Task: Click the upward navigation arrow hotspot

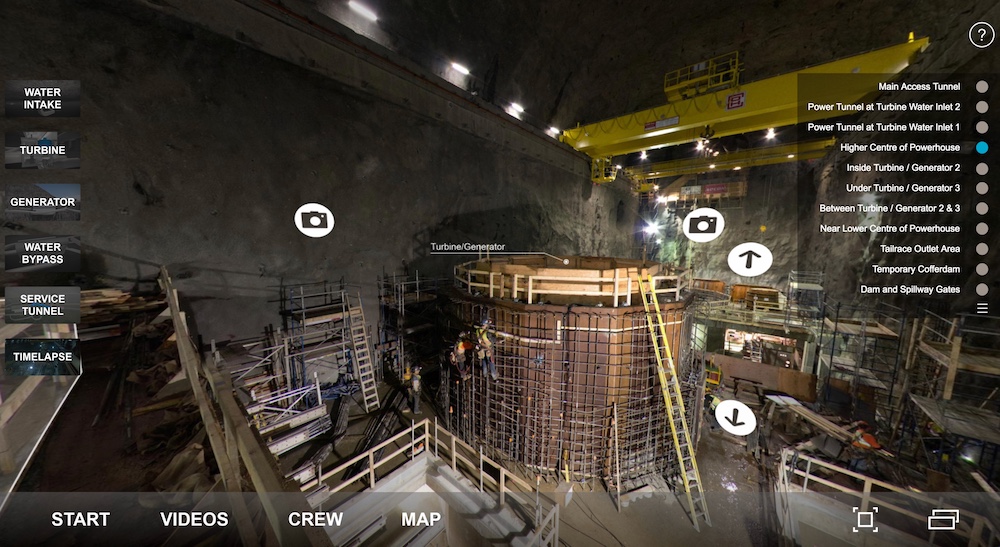Action: tap(749, 260)
